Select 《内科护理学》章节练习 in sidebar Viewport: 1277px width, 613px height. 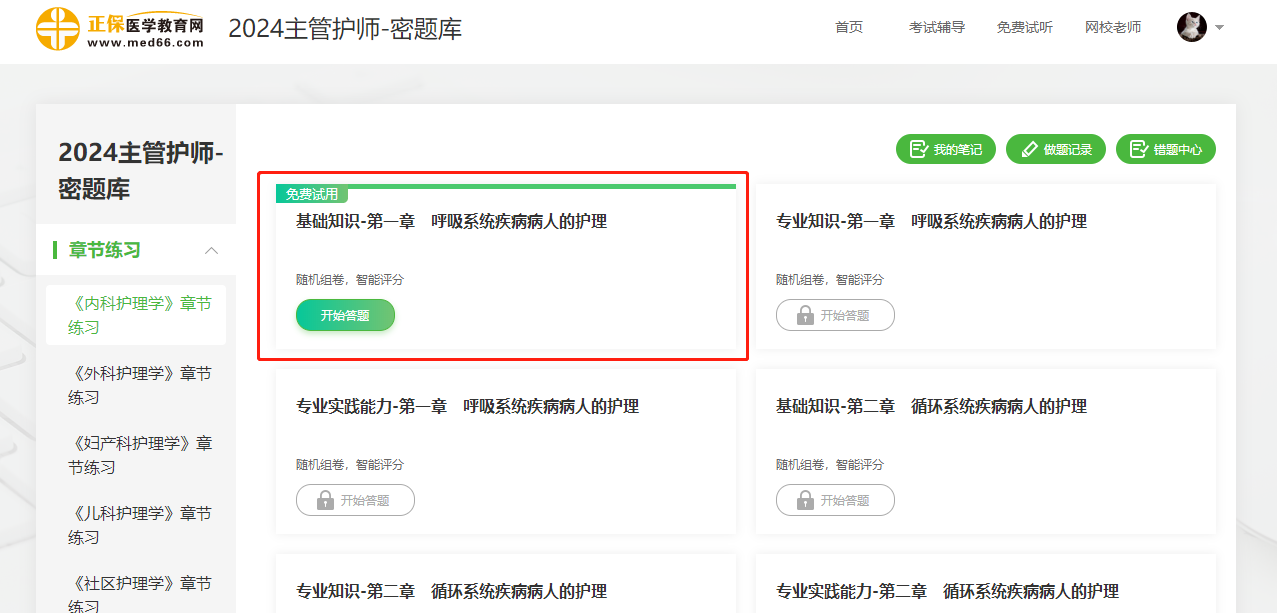pyautogui.click(x=139, y=315)
